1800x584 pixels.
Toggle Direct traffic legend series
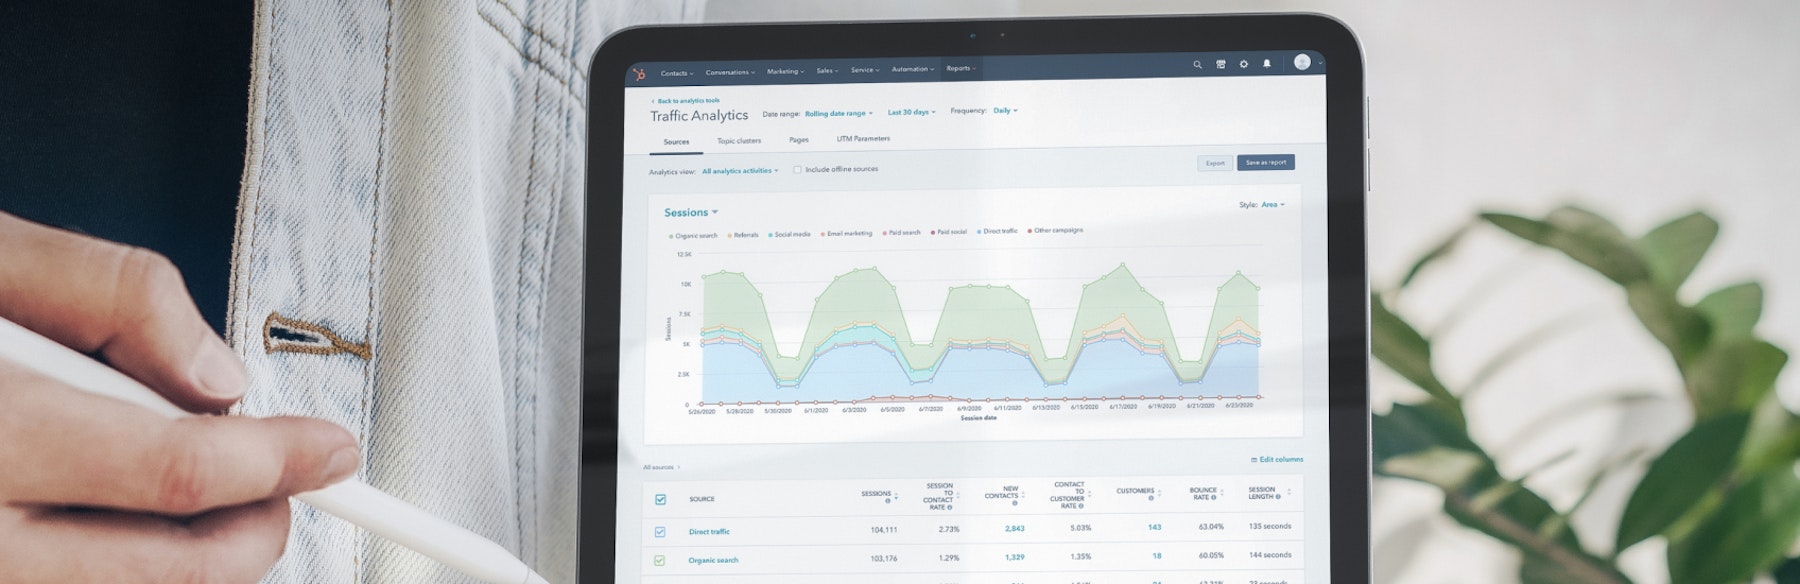point(997,231)
